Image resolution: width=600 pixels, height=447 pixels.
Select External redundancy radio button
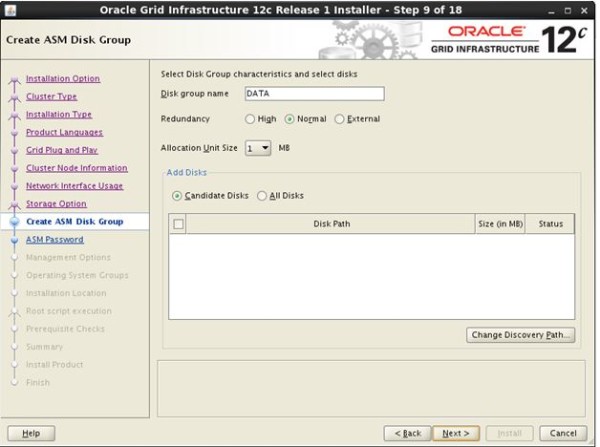pyautogui.click(x=339, y=119)
